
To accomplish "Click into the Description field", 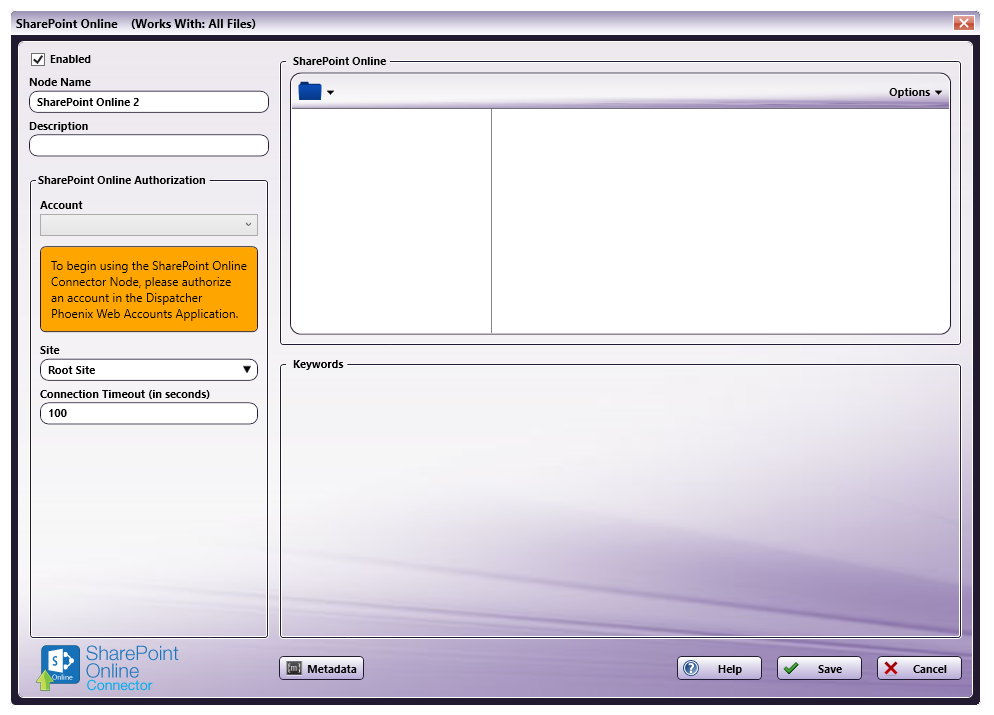I will [149, 145].
